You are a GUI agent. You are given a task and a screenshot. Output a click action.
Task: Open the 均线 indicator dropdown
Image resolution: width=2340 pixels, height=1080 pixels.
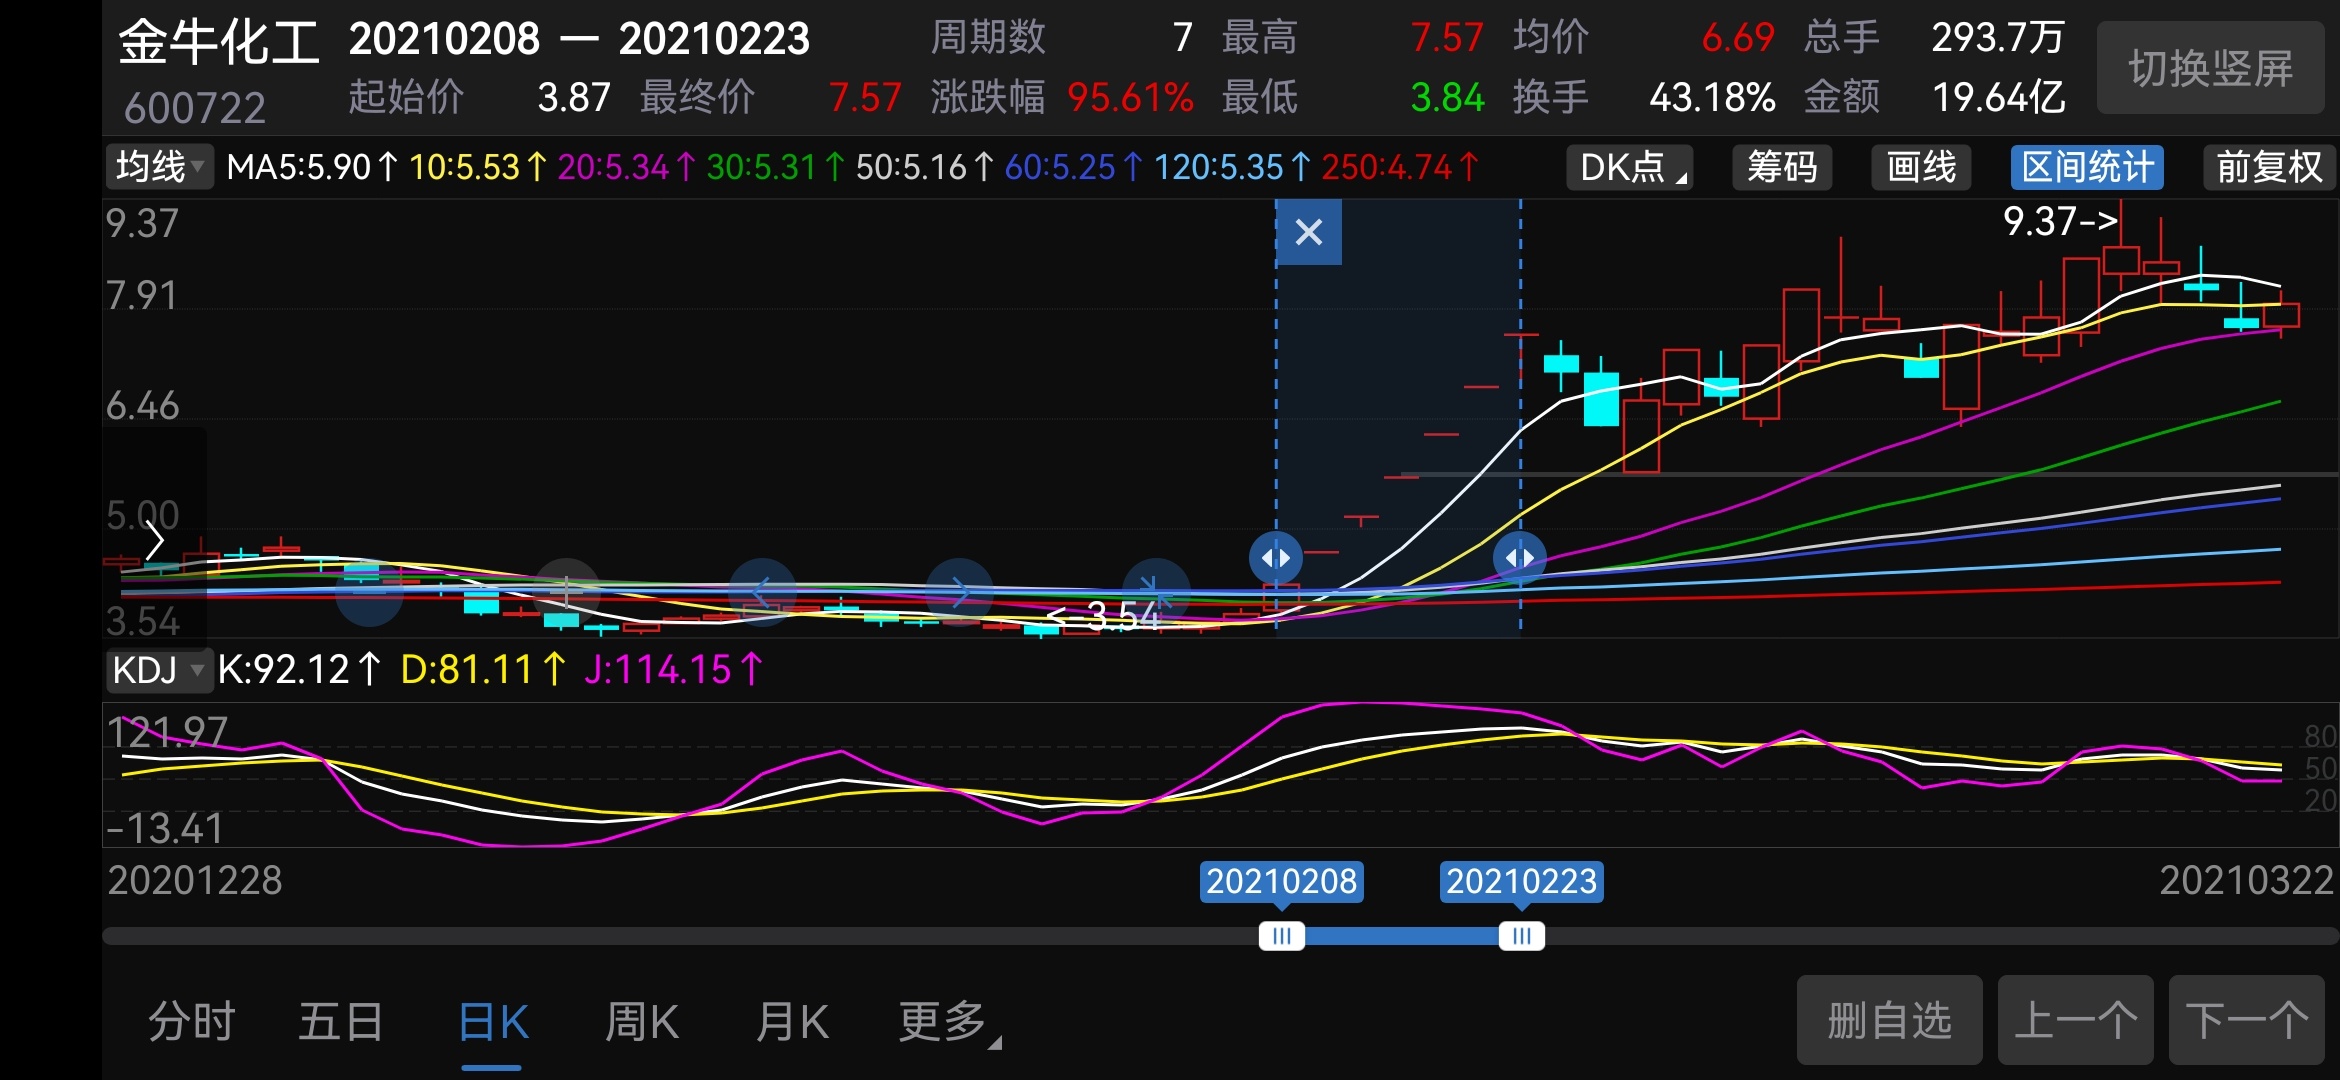(x=160, y=166)
